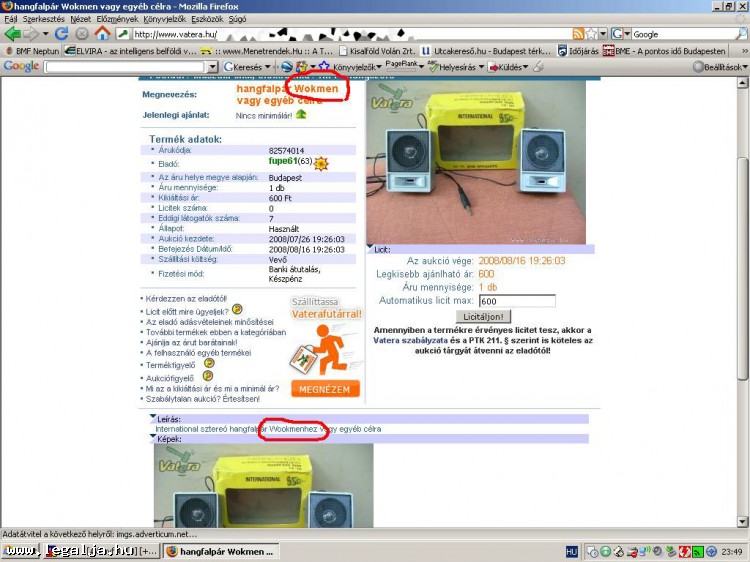750x562 pixels.
Task: Click the Automatikus licit max input field
Action: point(516,301)
